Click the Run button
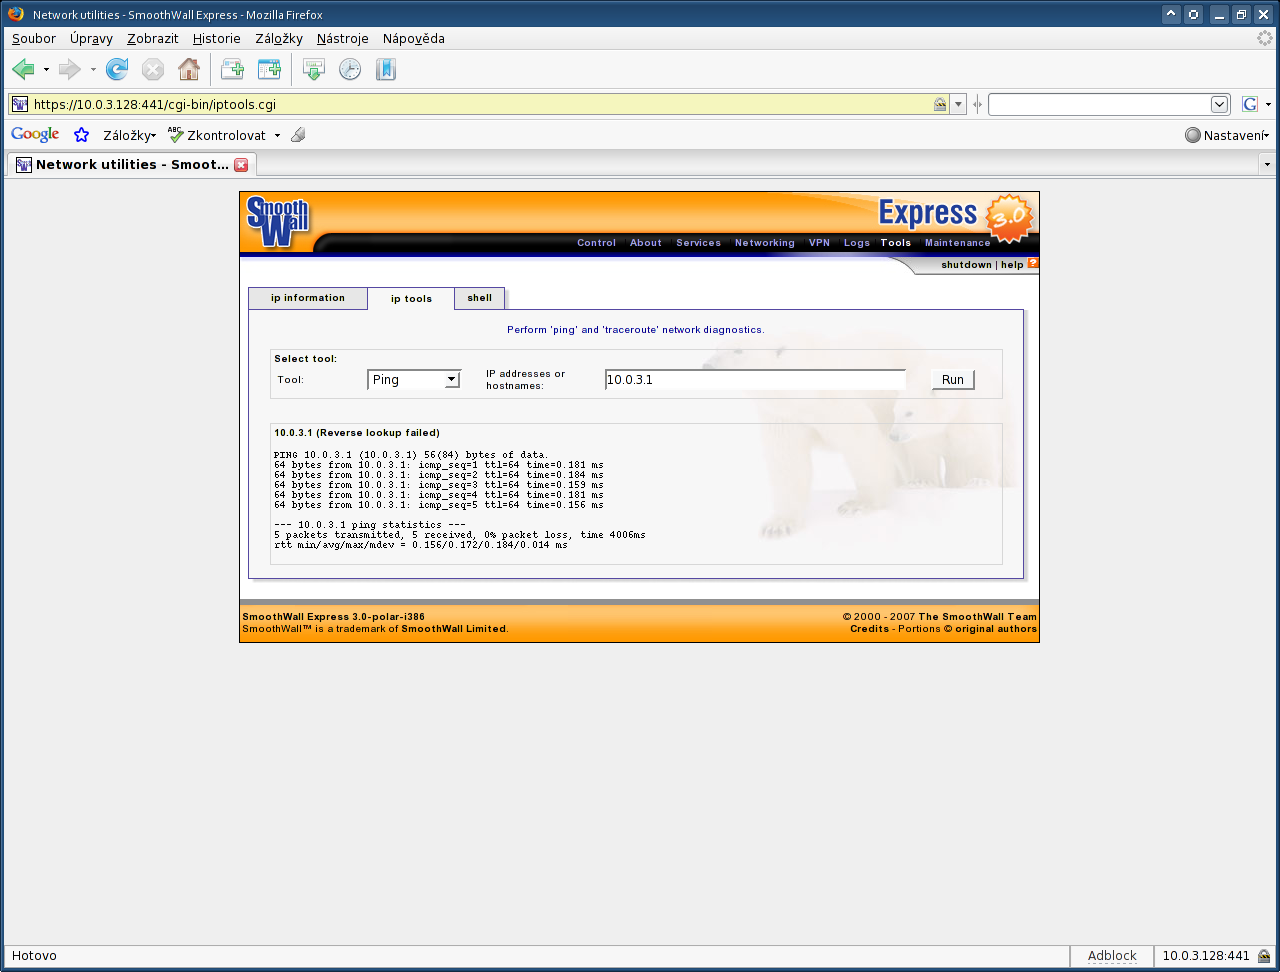Viewport: 1280px width, 972px height. 953,379
